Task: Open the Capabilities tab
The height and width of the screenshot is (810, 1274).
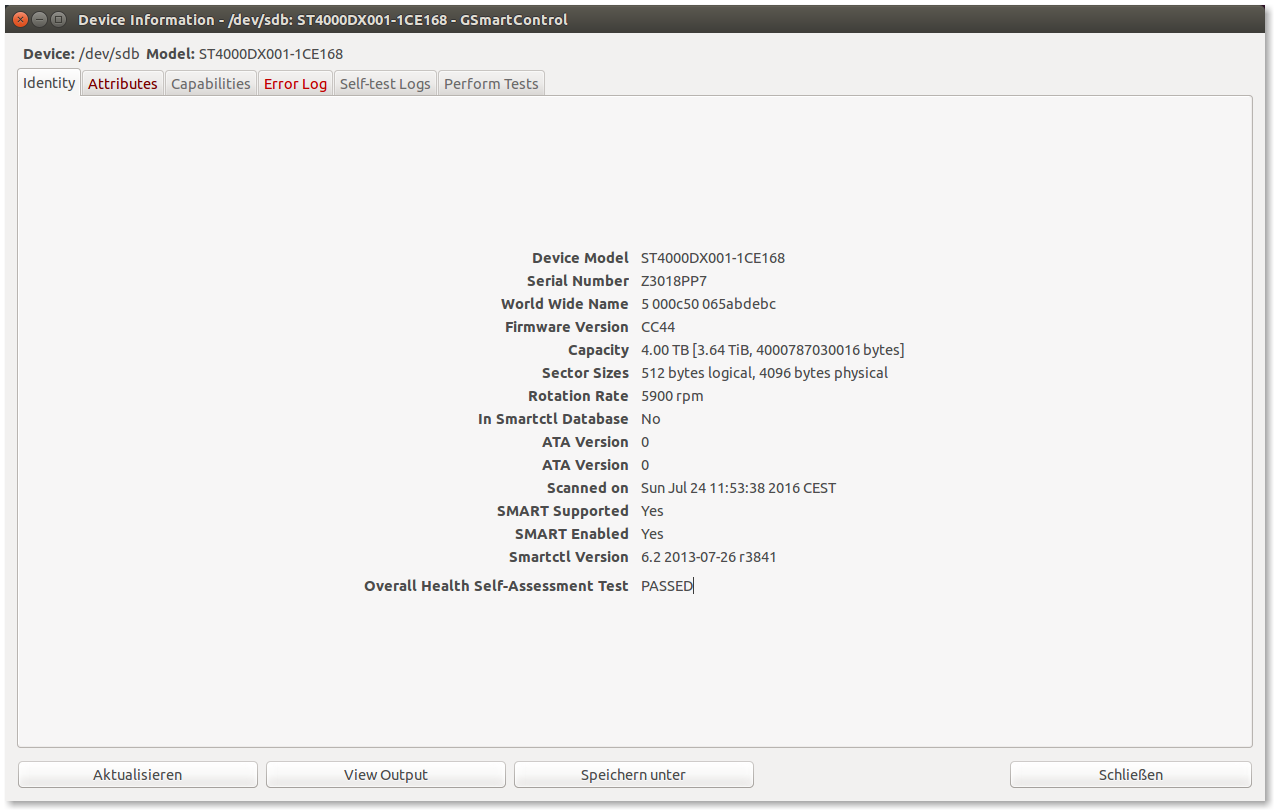Action: (210, 84)
